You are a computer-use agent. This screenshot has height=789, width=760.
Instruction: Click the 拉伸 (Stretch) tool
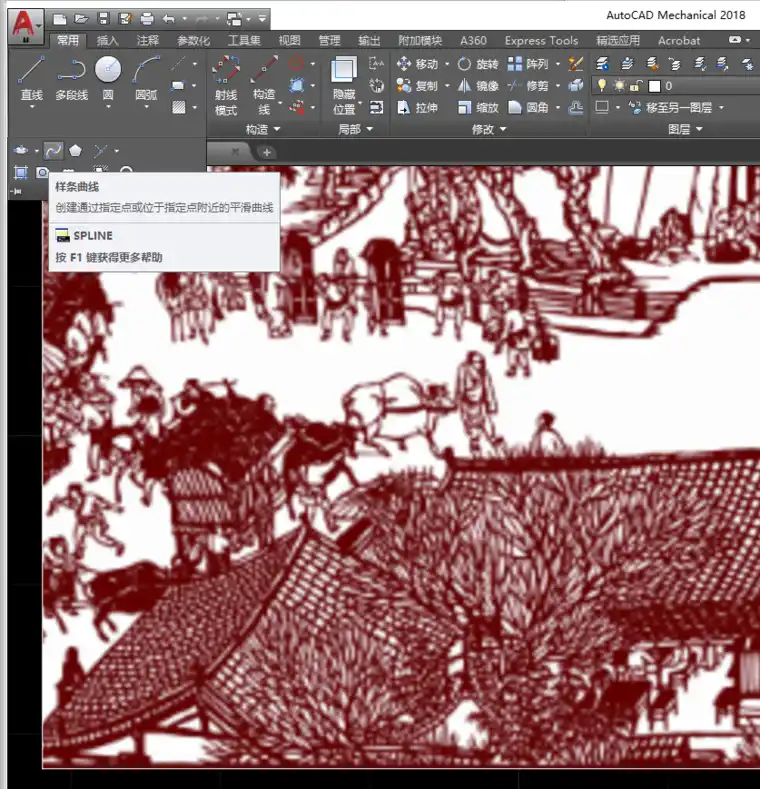(417, 108)
